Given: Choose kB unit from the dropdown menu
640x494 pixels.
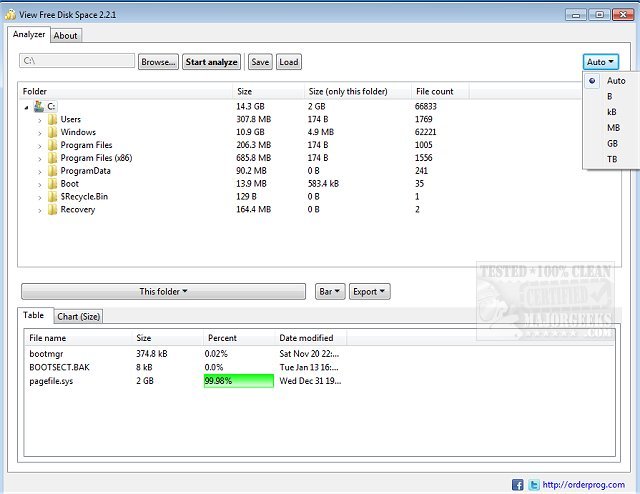Looking at the screenshot, I should click(x=611, y=112).
